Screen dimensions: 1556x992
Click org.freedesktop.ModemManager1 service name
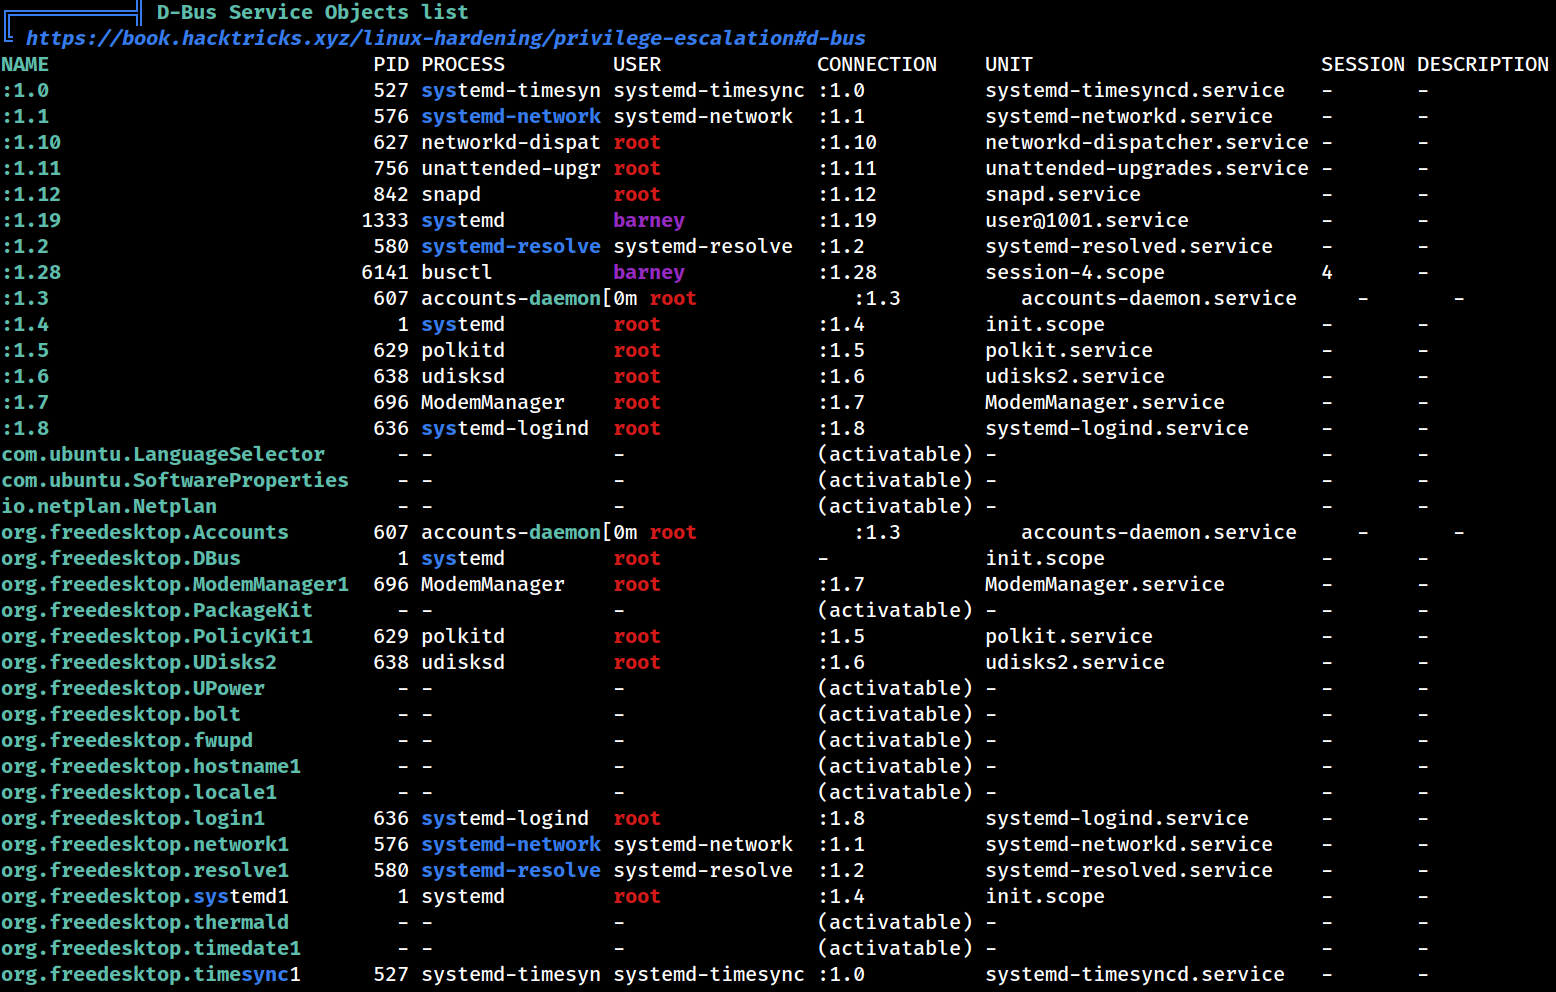175,584
